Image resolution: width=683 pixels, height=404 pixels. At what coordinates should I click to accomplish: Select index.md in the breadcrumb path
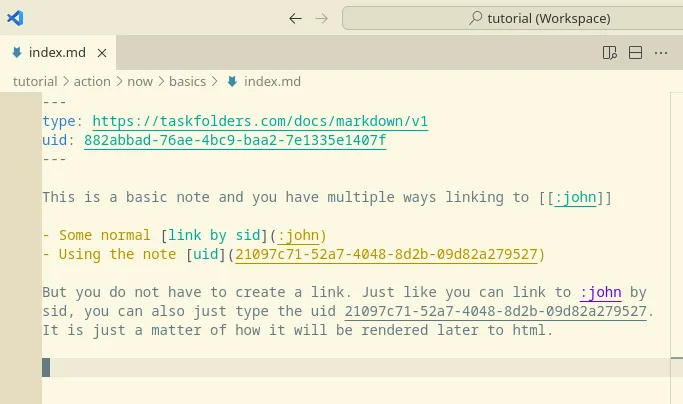272,81
